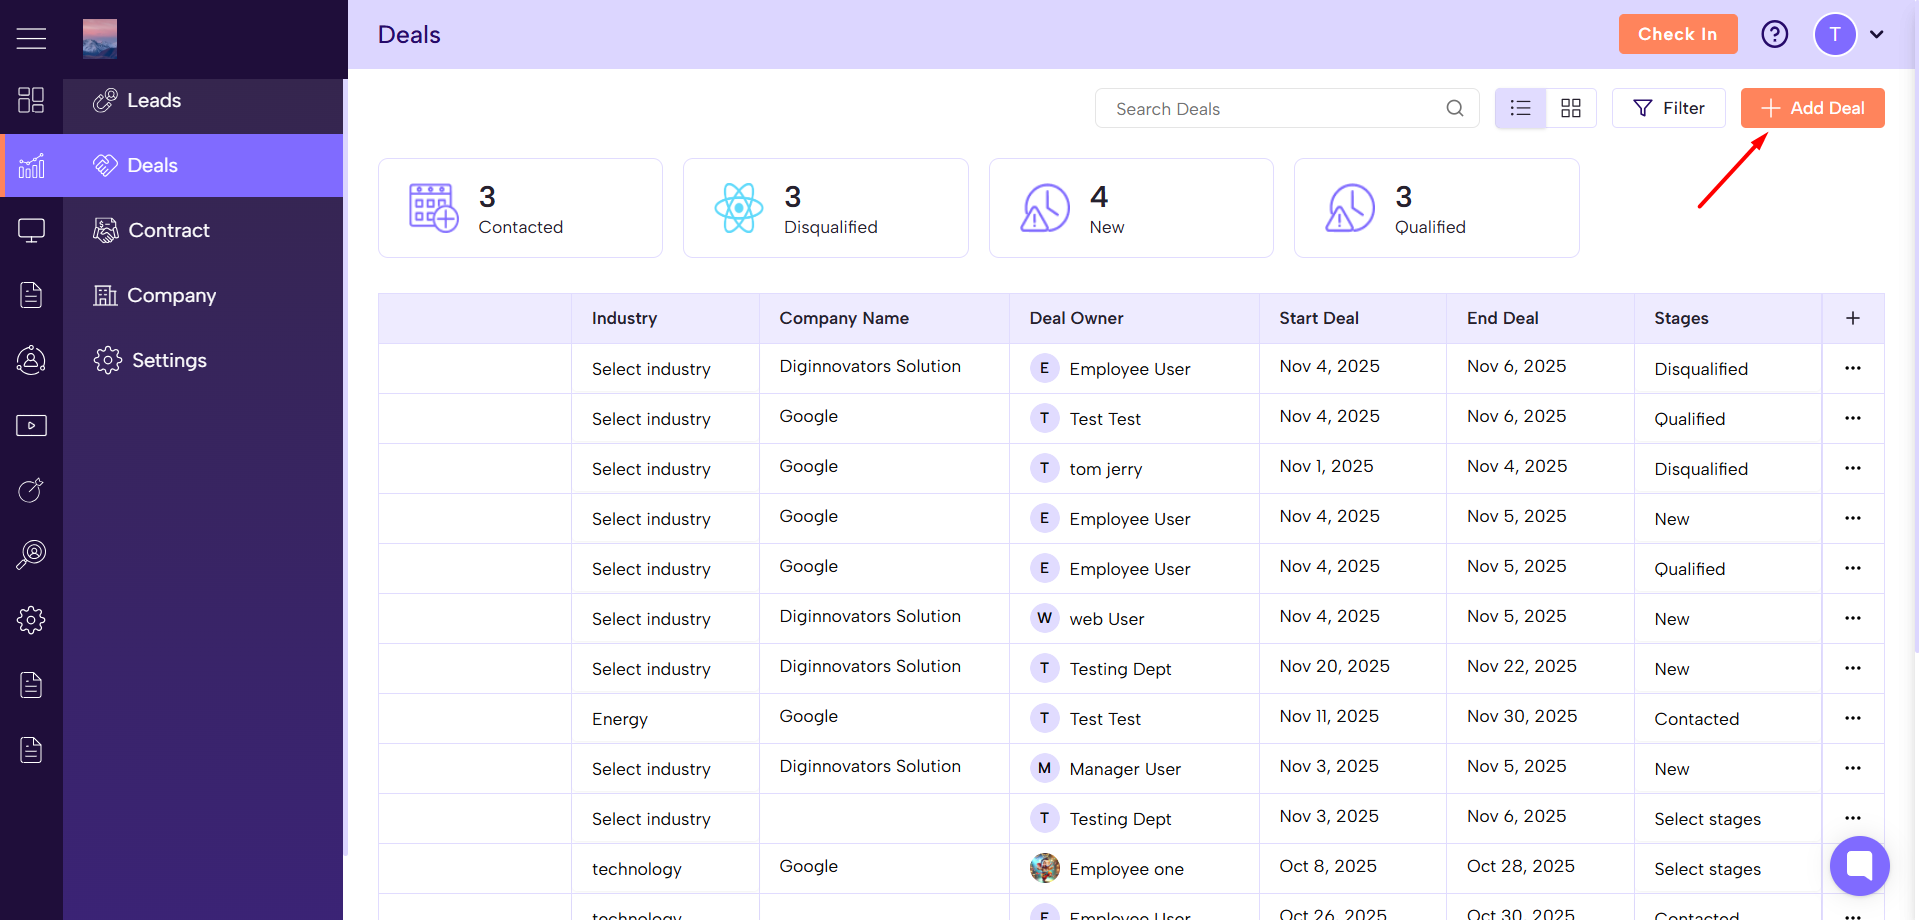The width and height of the screenshot is (1919, 920).
Task: Open the Contract menu item
Action: coord(168,231)
